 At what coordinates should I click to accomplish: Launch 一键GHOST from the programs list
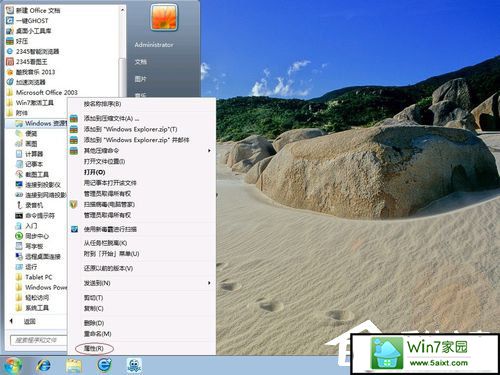pos(27,21)
